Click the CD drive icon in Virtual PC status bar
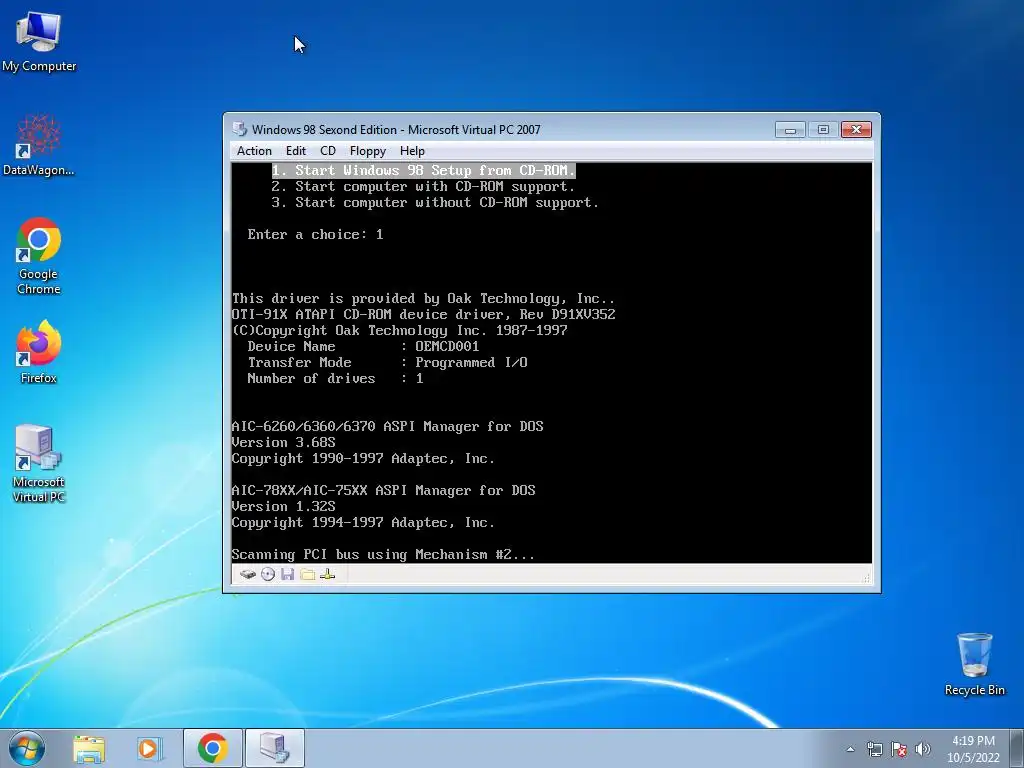Viewport: 1024px width, 768px height. pyautogui.click(x=268, y=574)
